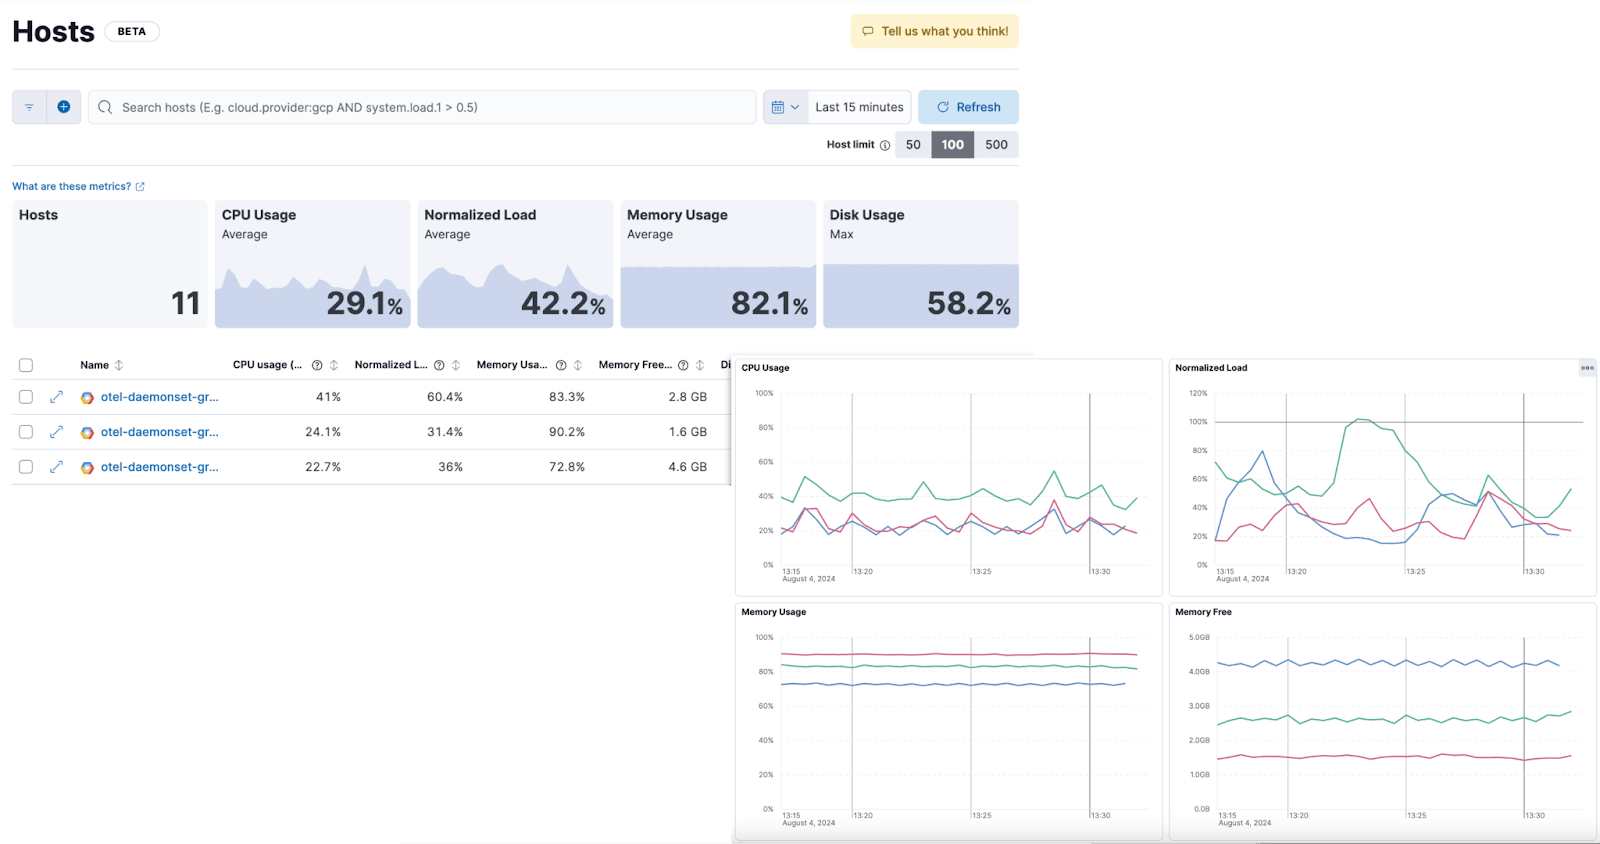Click the Host limit info icon
Screen dimensions: 1600x844
point(885,145)
